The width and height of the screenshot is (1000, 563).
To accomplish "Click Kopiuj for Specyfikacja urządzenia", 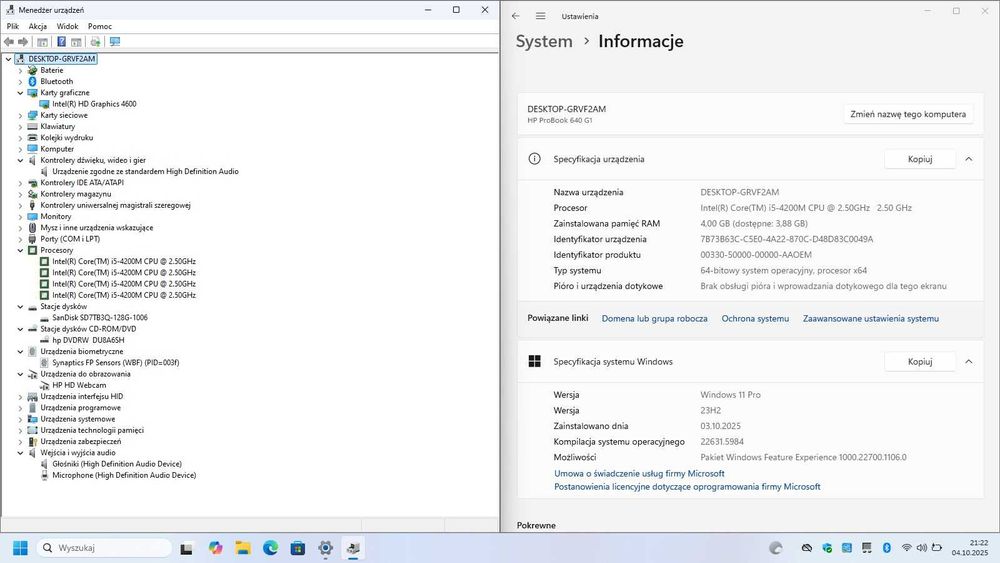I will click(x=920, y=159).
